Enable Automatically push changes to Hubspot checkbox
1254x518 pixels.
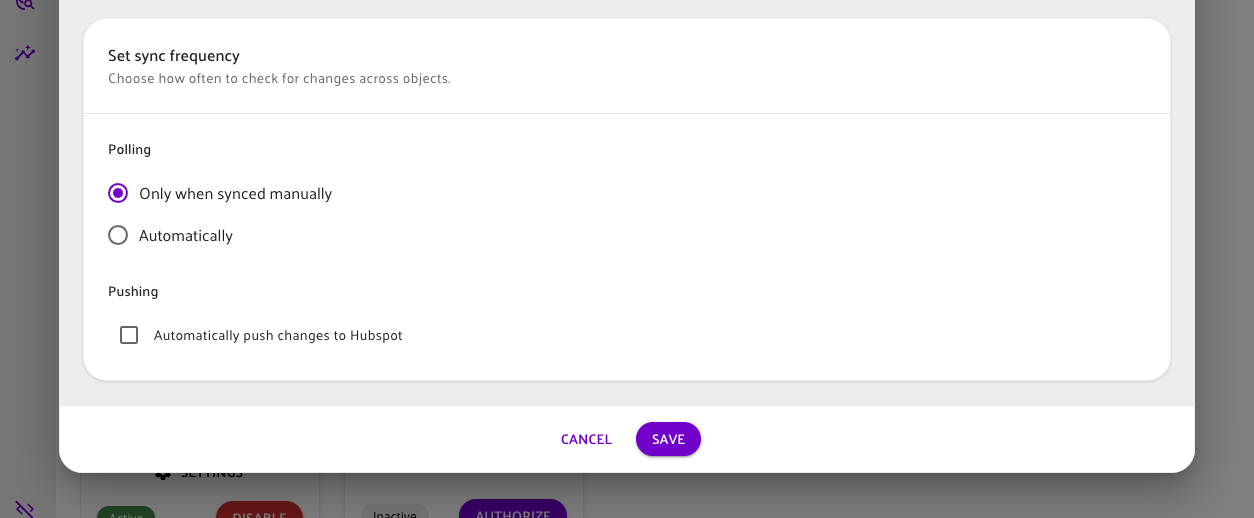(129, 335)
